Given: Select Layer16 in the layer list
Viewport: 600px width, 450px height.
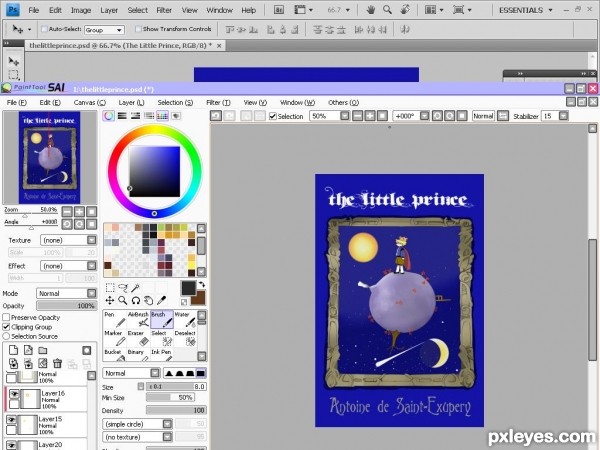Looking at the screenshot, I should [x=46, y=399].
